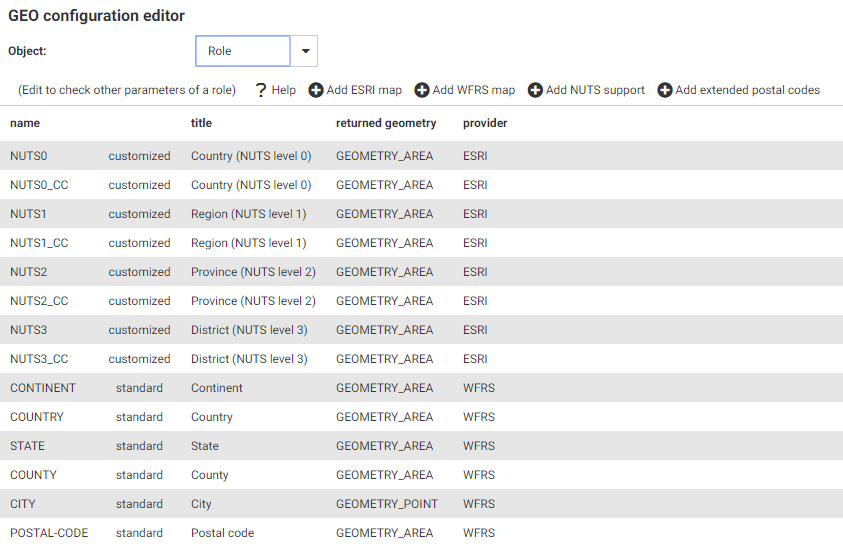Select the CITY role with GEOMETRY_POINT
This screenshot has width=843, height=555.
(x=23, y=504)
